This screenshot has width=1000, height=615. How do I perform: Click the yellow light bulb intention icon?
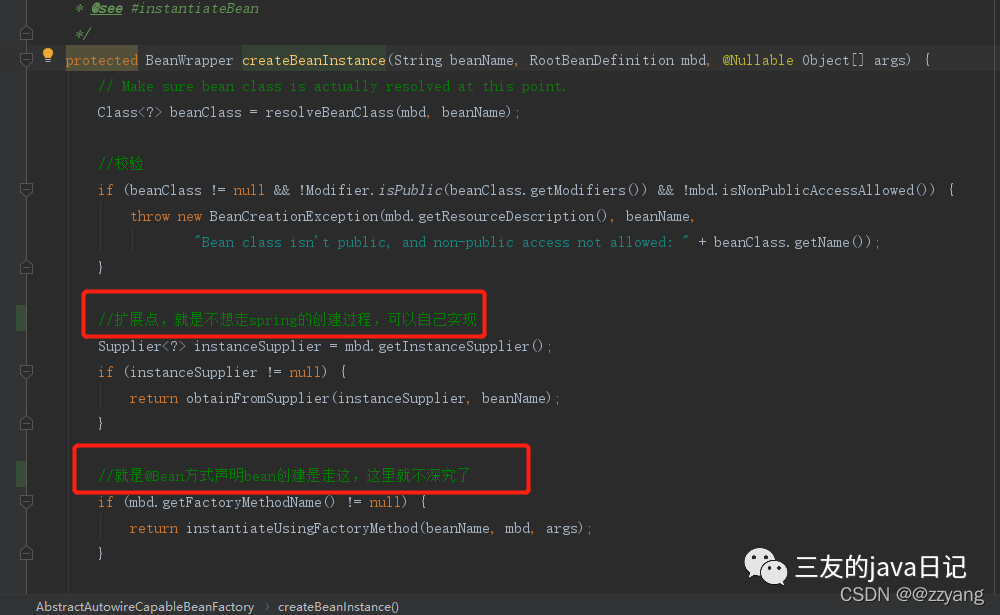click(x=48, y=56)
